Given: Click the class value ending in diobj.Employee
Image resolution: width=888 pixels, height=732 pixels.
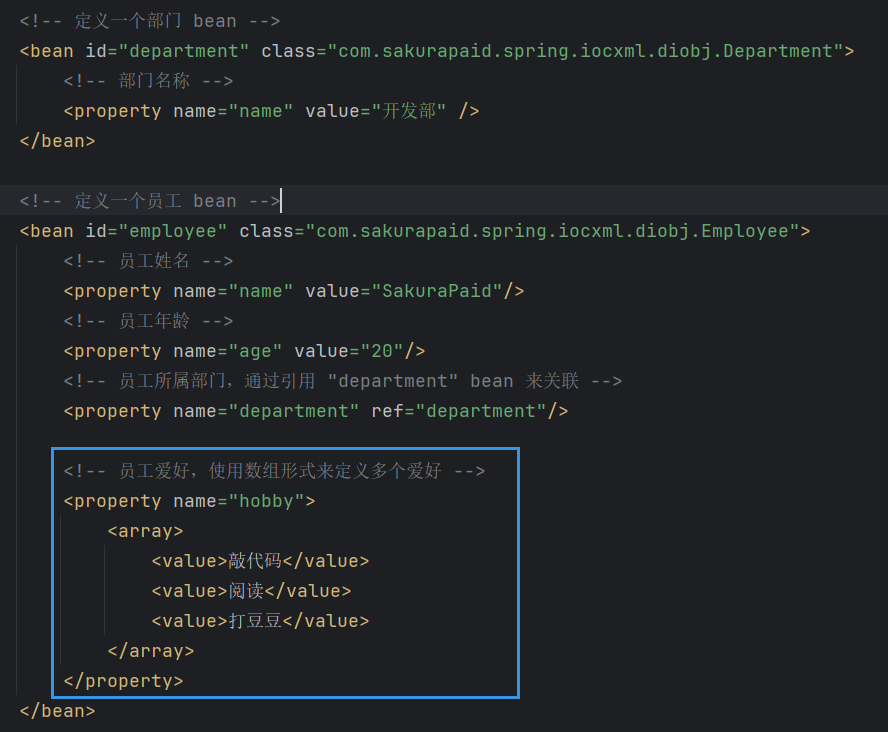Looking at the screenshot, I should click(x=552, y=231).
